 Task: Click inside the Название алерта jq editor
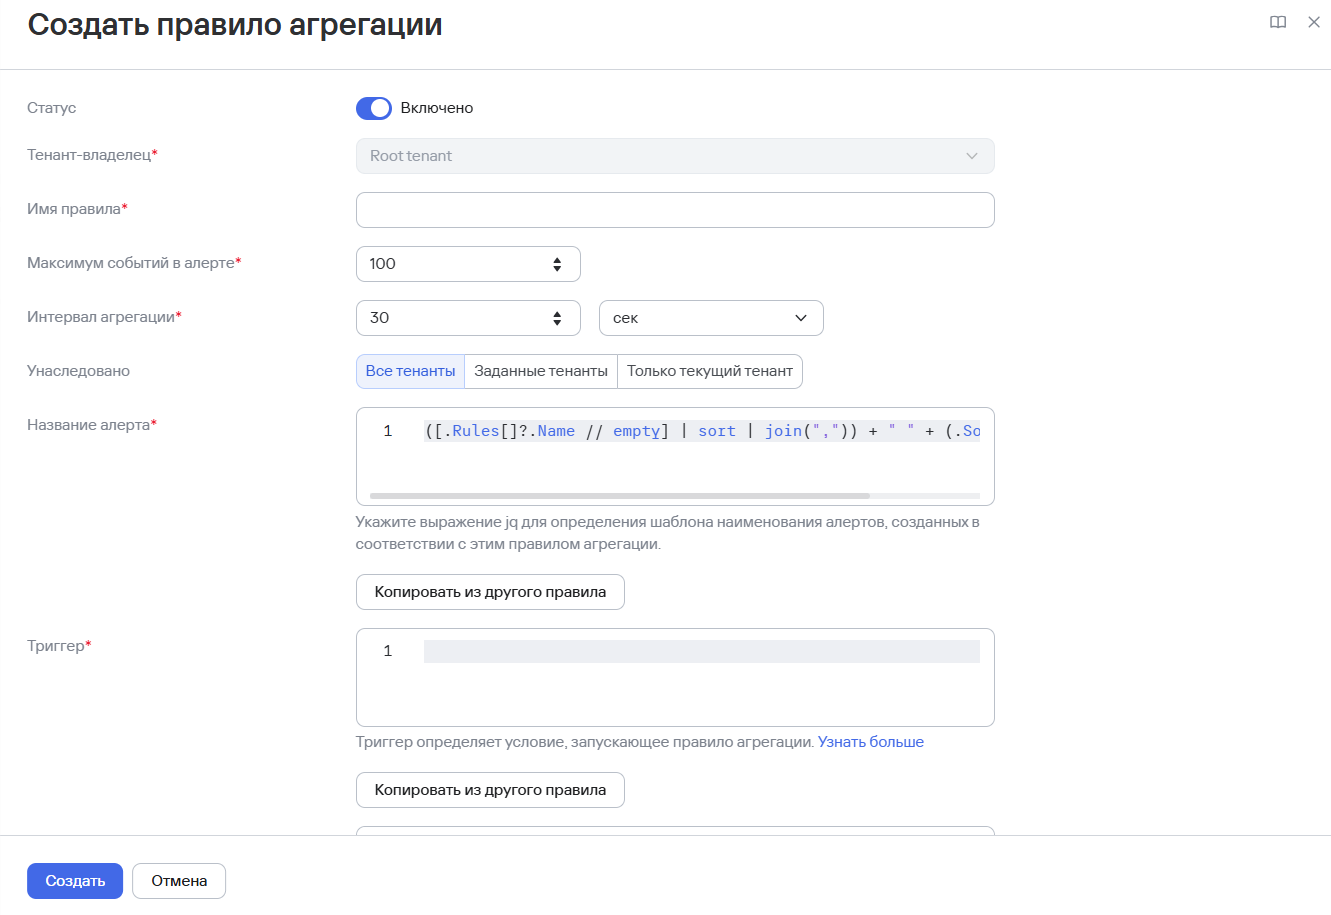[675, 456]
